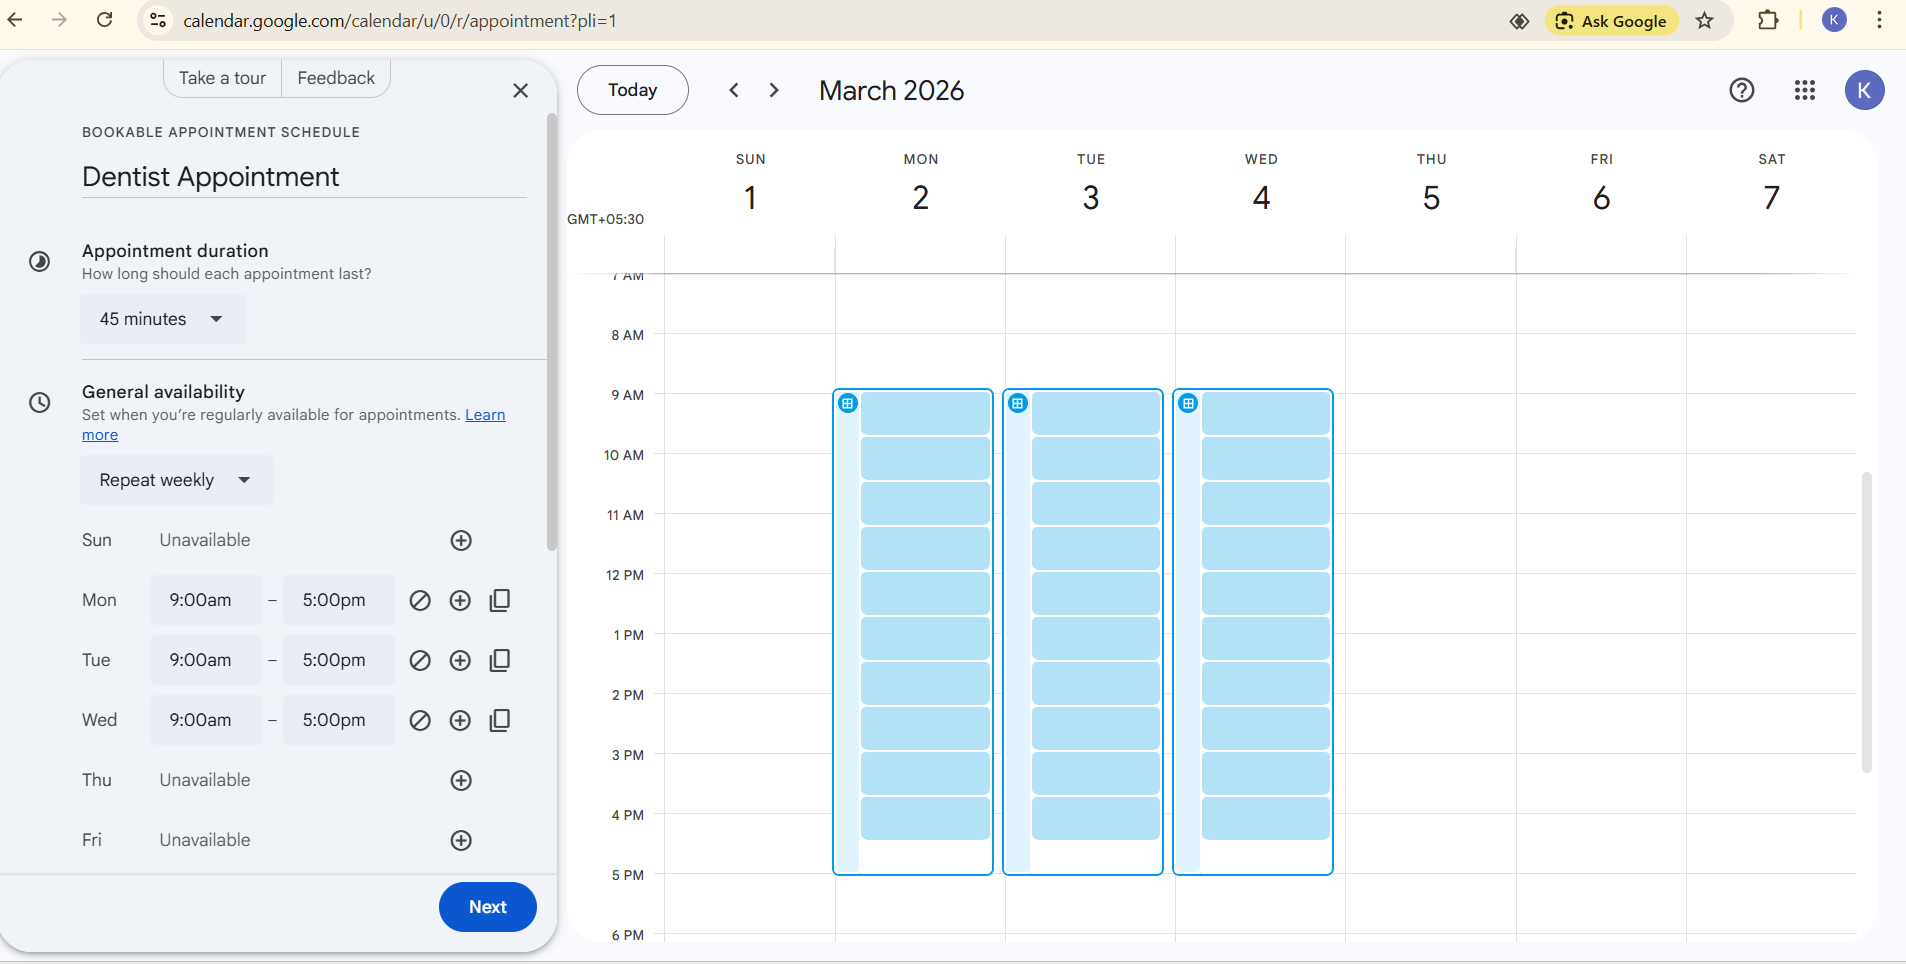
Task: Copy Wednesday's time to all days
Action: pos(500,720)
